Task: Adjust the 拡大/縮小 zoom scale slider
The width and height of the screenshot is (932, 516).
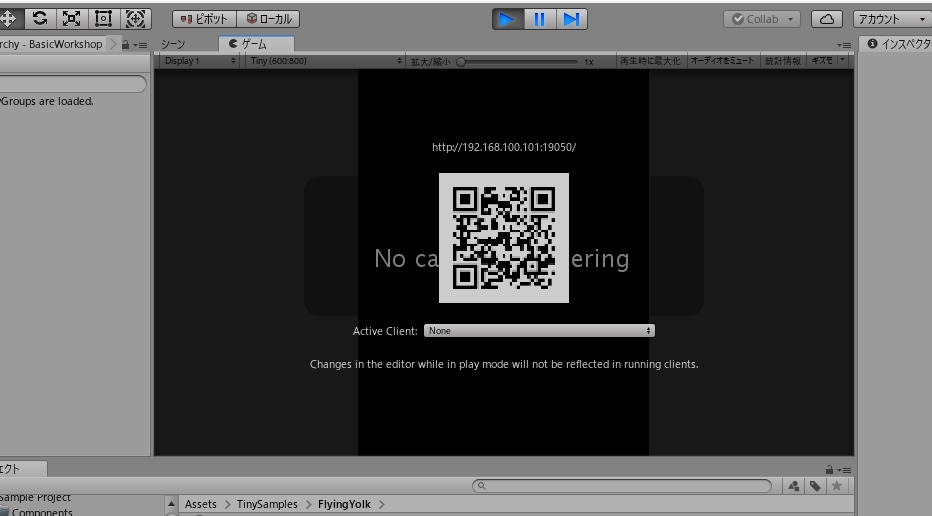Action: 518,61
